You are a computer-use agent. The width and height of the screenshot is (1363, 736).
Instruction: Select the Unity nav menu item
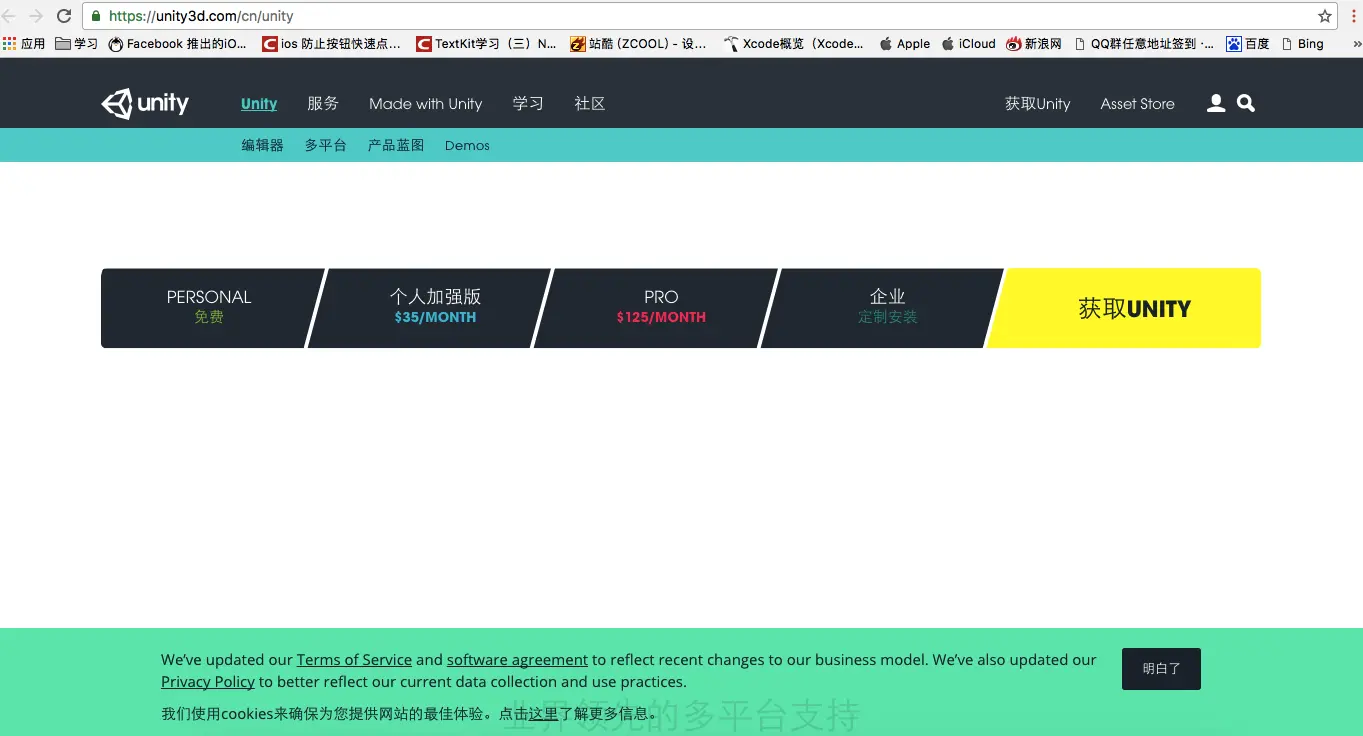click(x=259, y=103)
